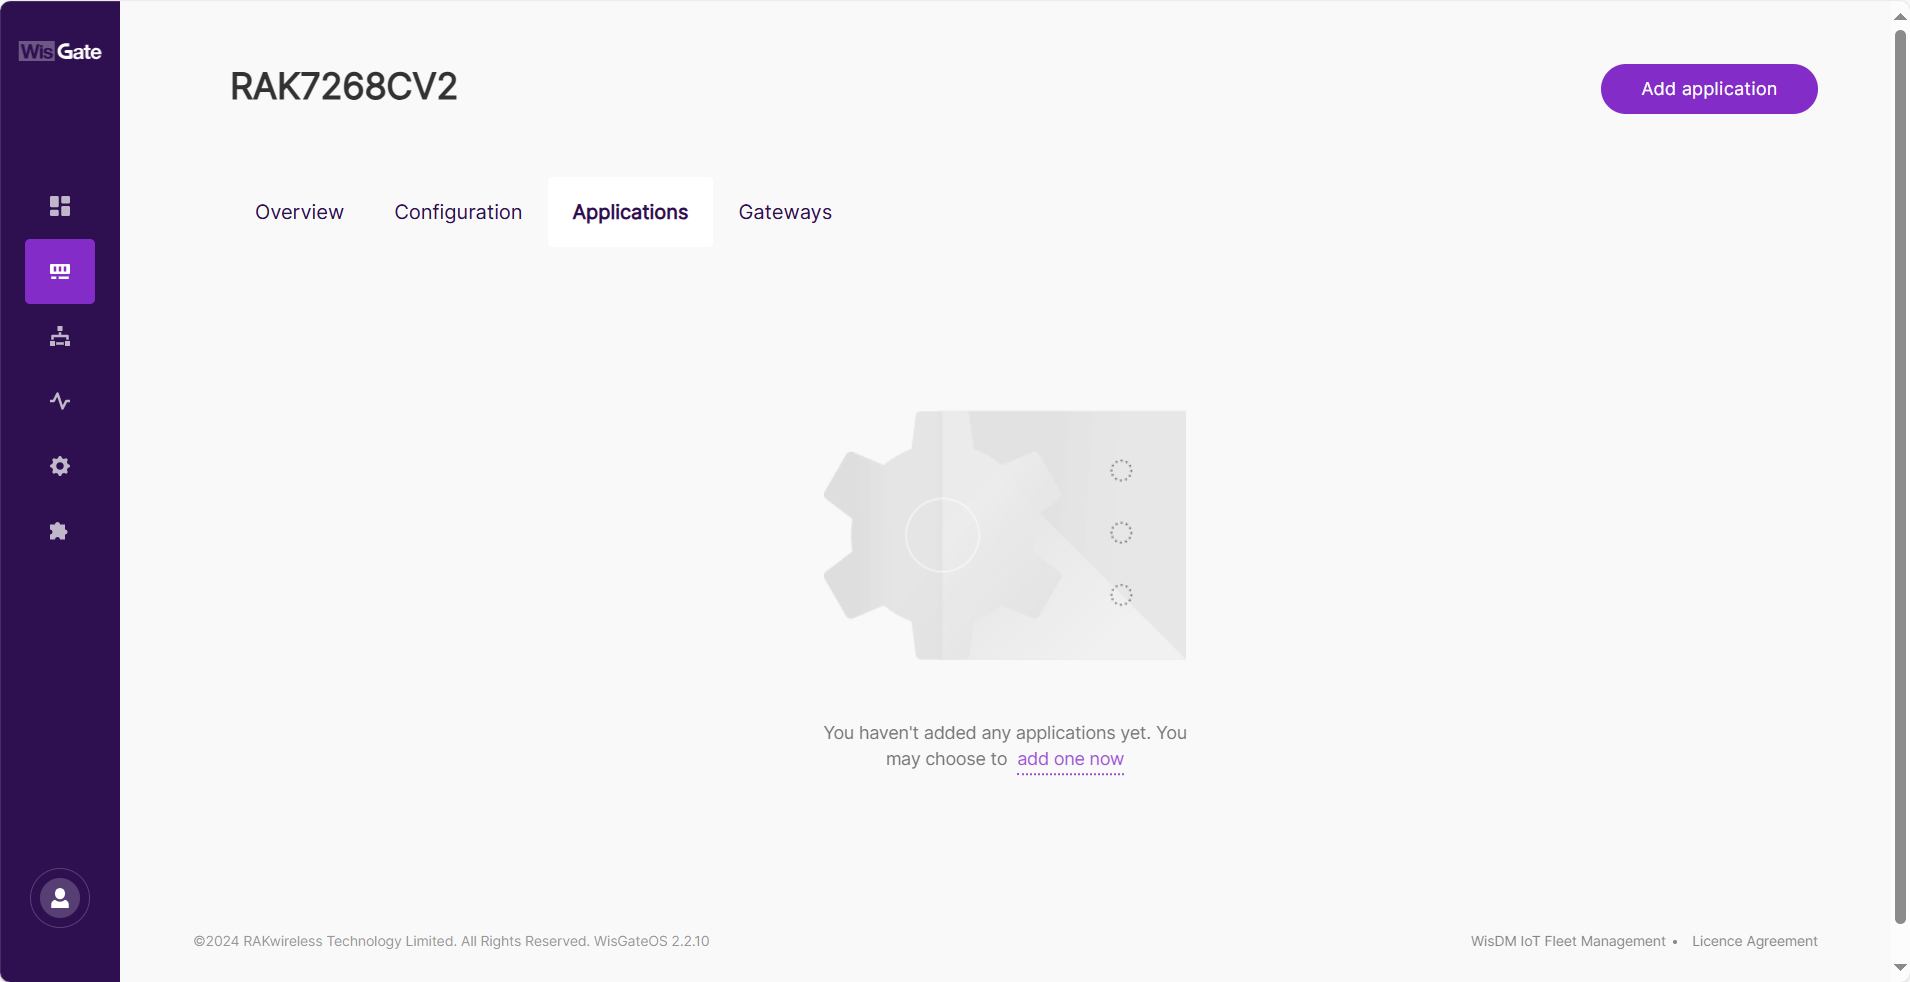Image resolution: width=1910 pixels, height=982 pixels.
Task: Open the Licence Agreement link
Action: tap(1755, 941)
